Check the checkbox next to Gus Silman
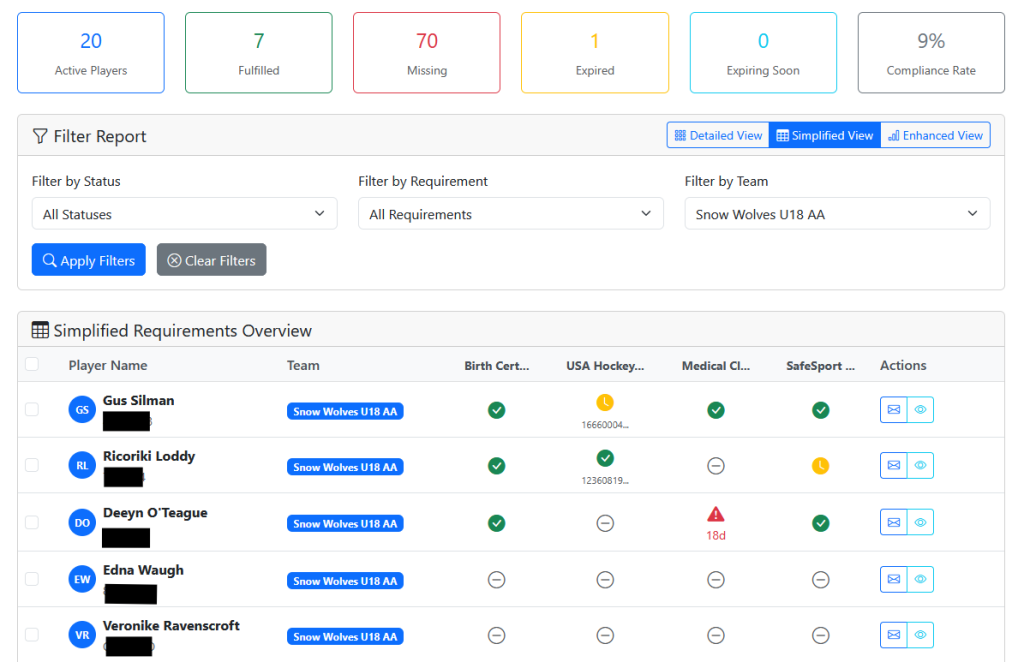 [x=32, y=409]
